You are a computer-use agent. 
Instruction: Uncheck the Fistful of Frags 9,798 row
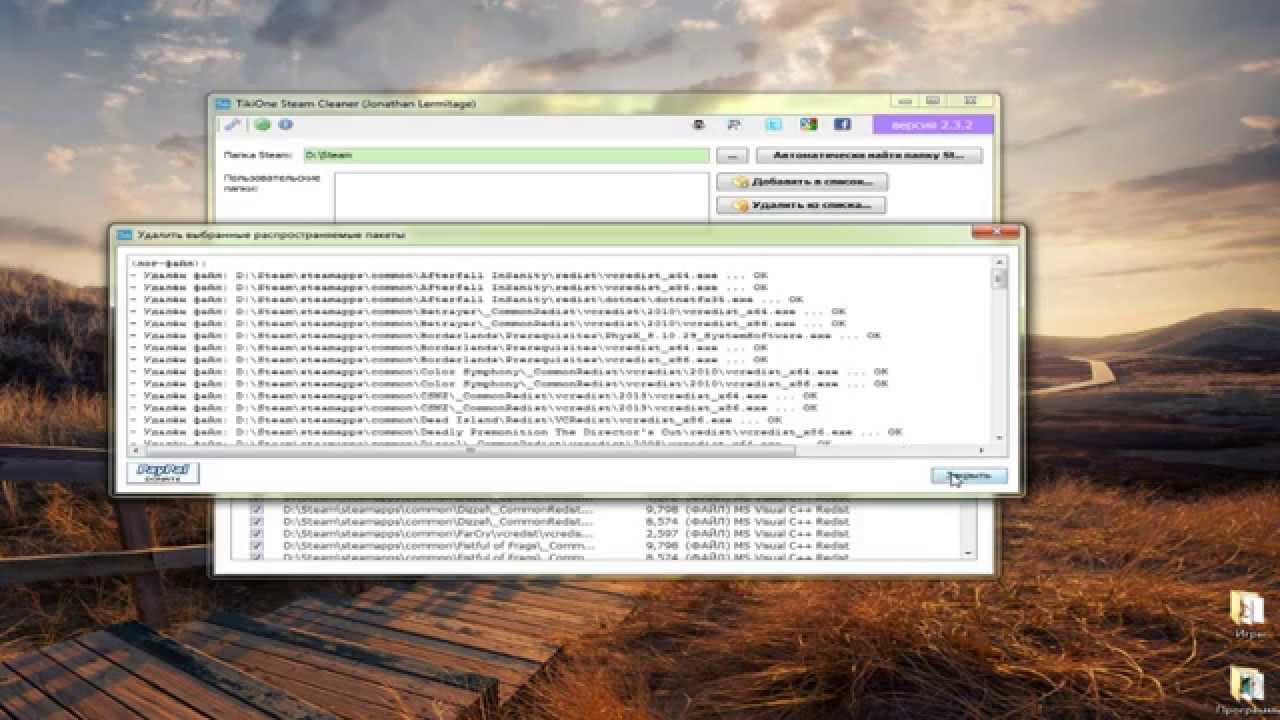pos(257,546)
